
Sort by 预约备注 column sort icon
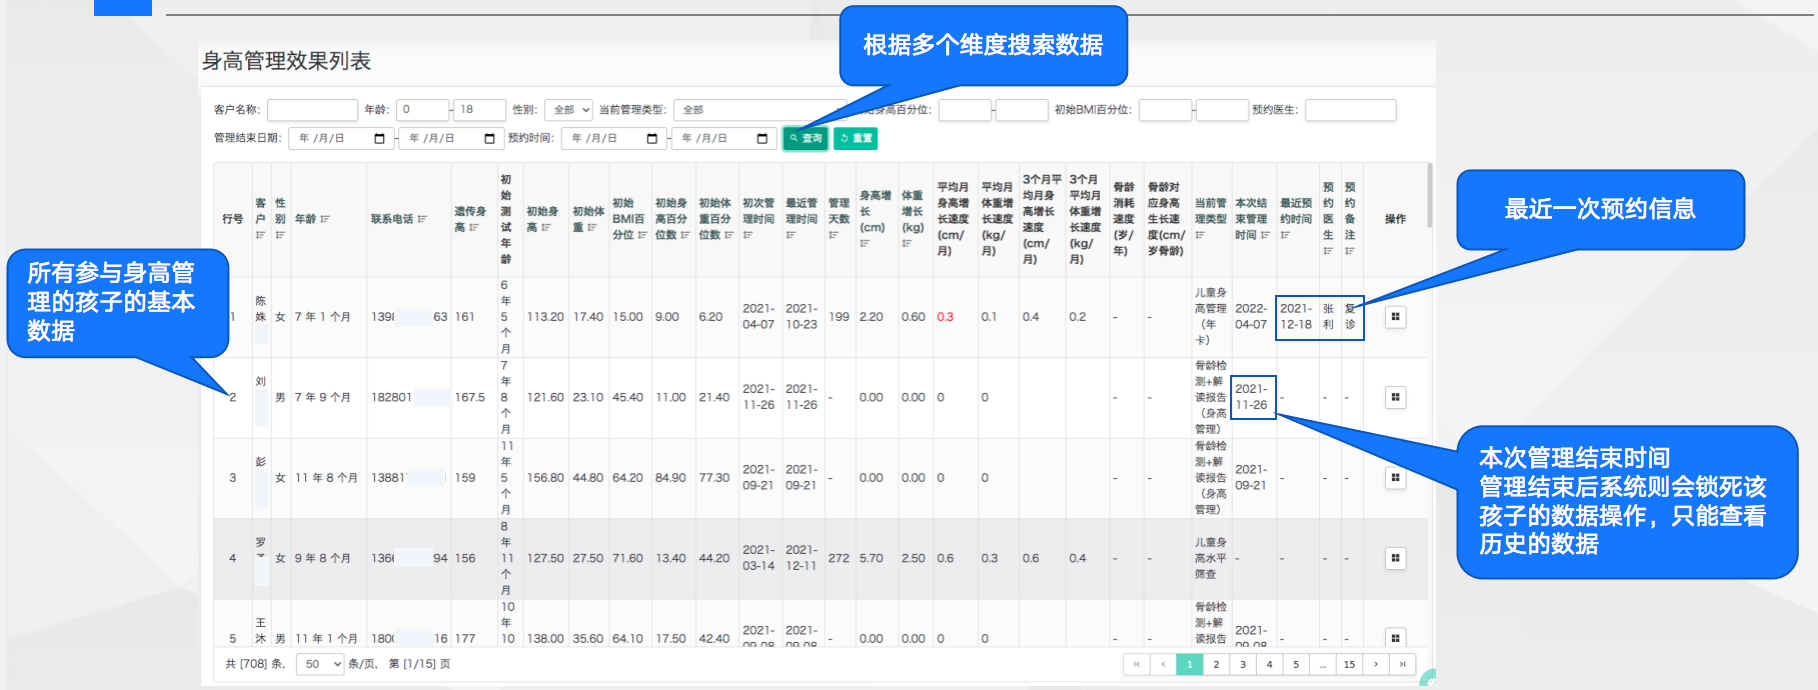pos(1350,251)
